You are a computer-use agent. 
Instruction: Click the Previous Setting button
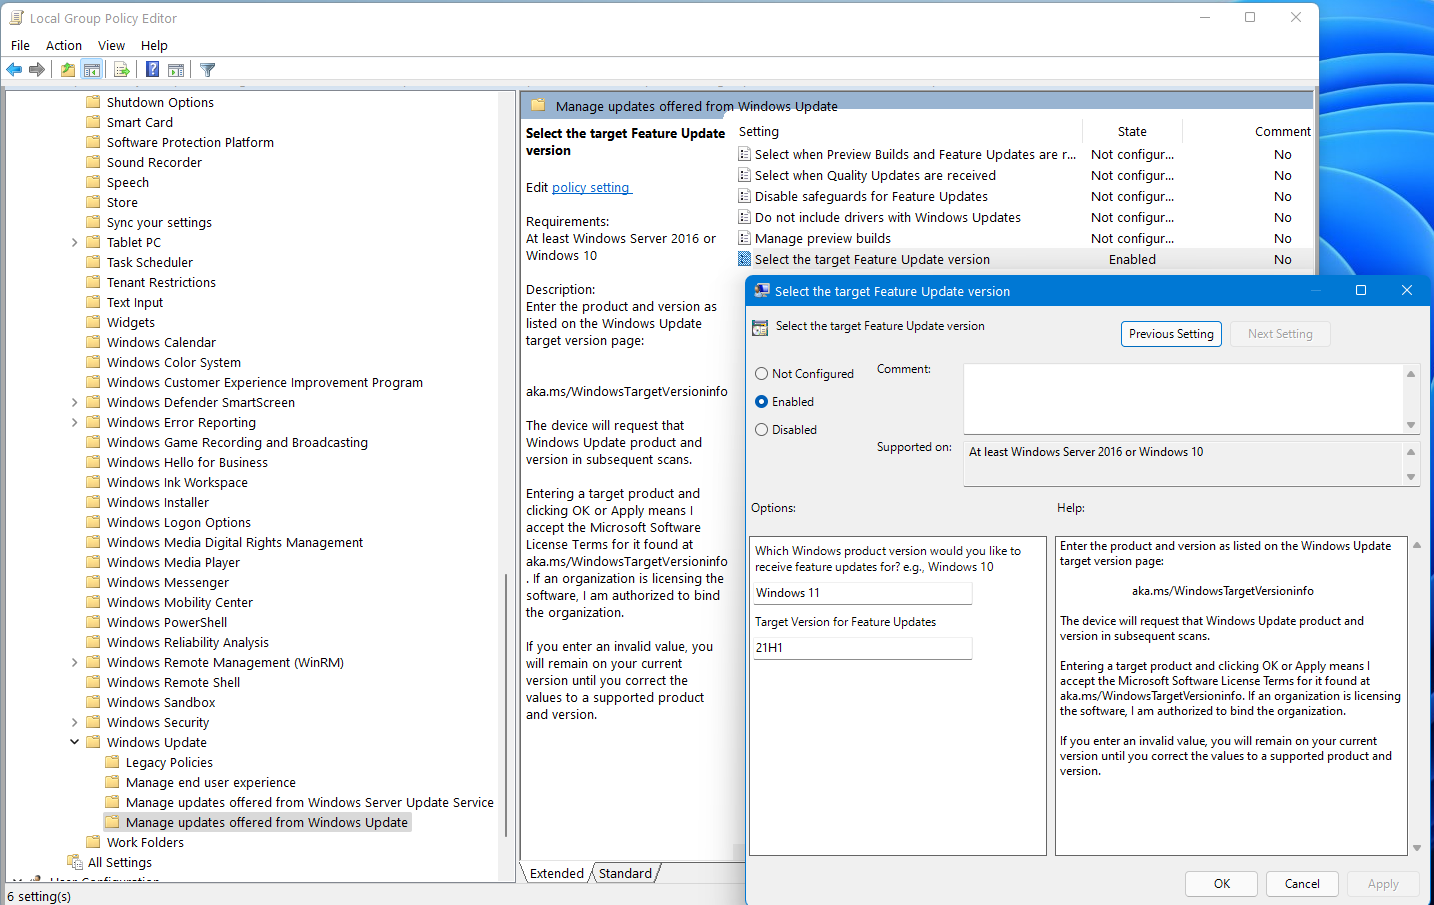point(1171,334)
